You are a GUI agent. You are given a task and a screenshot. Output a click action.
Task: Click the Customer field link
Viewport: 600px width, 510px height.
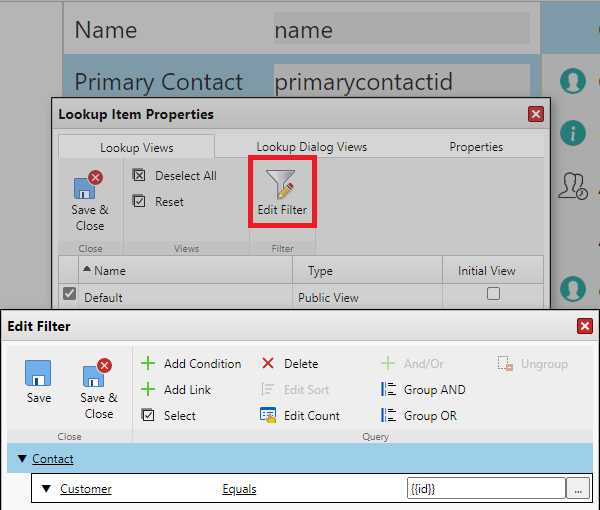(x=86, y=489)
